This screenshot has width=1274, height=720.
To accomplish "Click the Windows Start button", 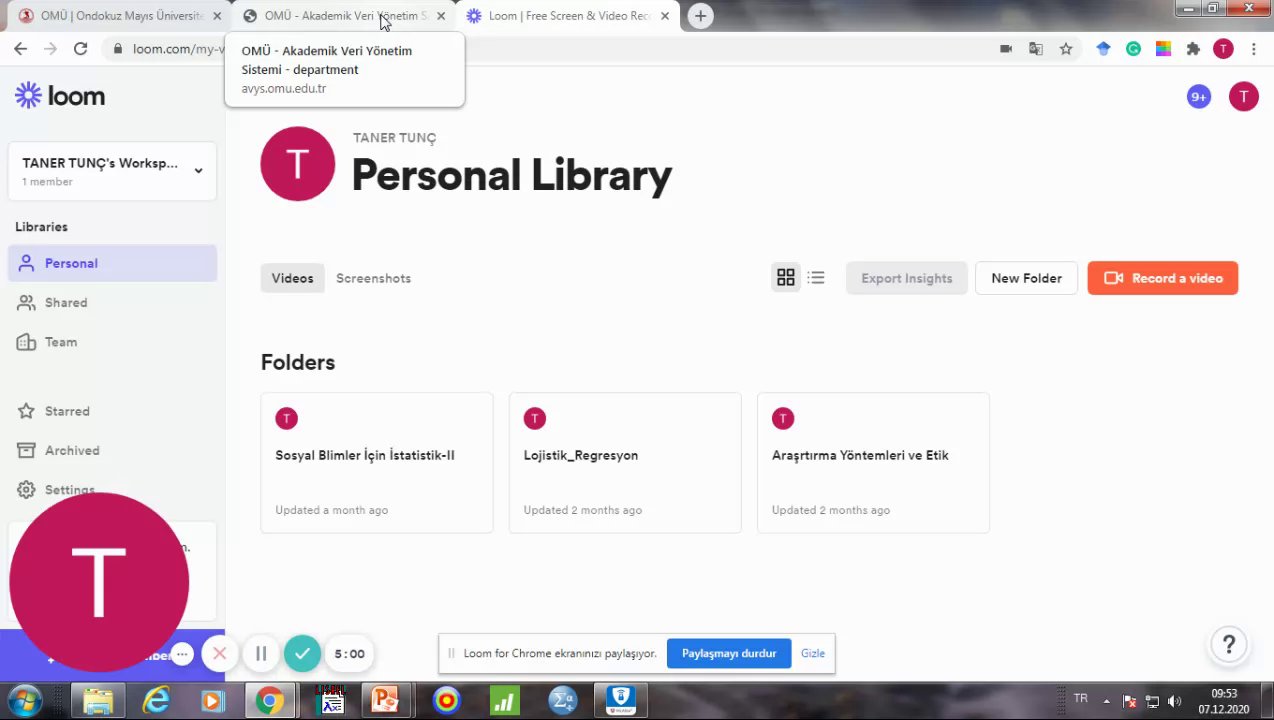I will point(24,701).
